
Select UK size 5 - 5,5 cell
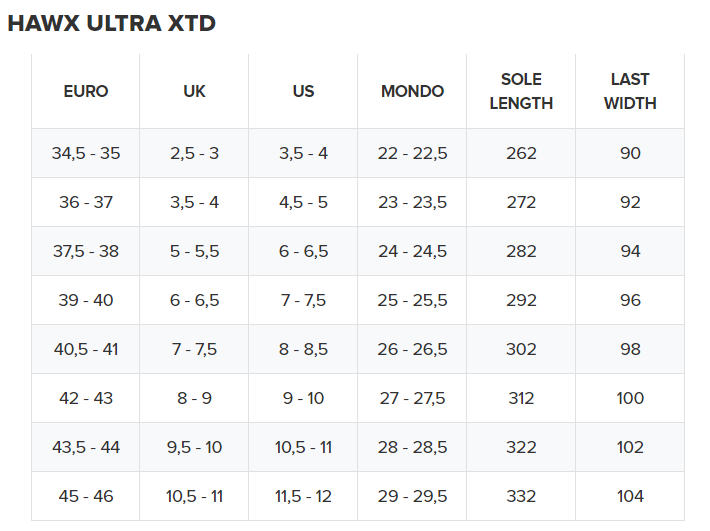(194, 251)
